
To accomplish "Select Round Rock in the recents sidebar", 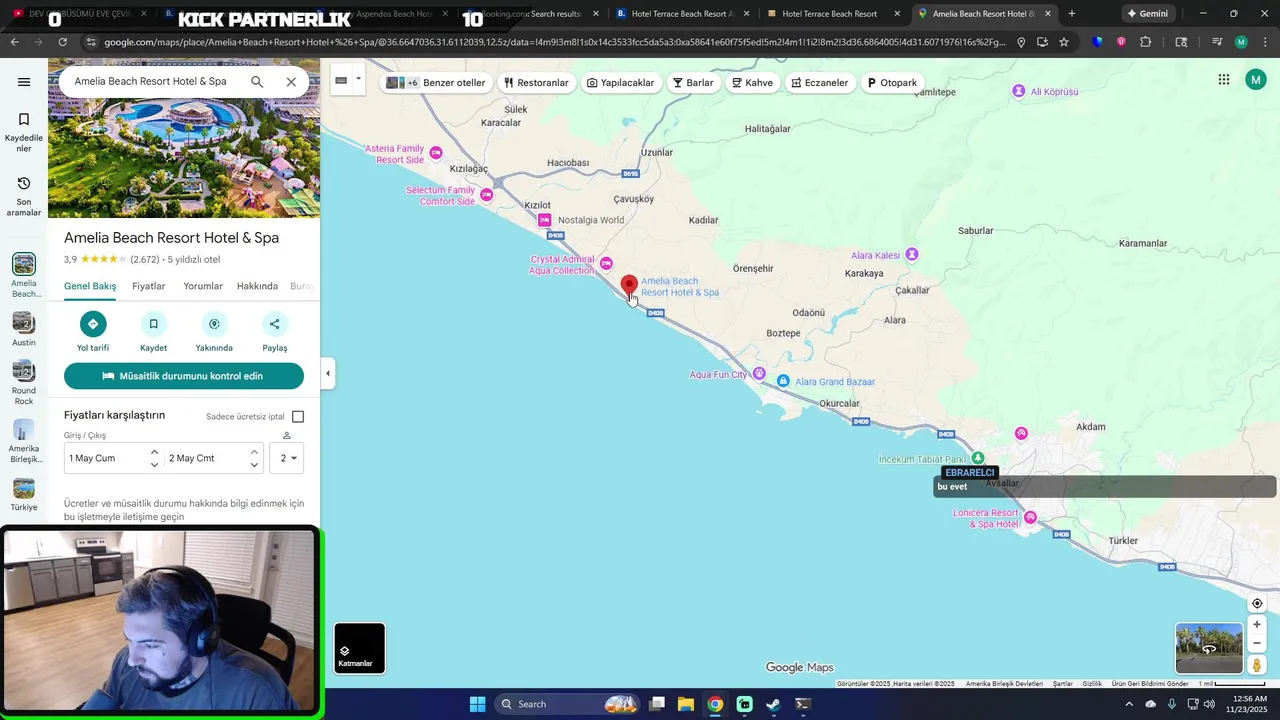I will (x=24, y=383).
